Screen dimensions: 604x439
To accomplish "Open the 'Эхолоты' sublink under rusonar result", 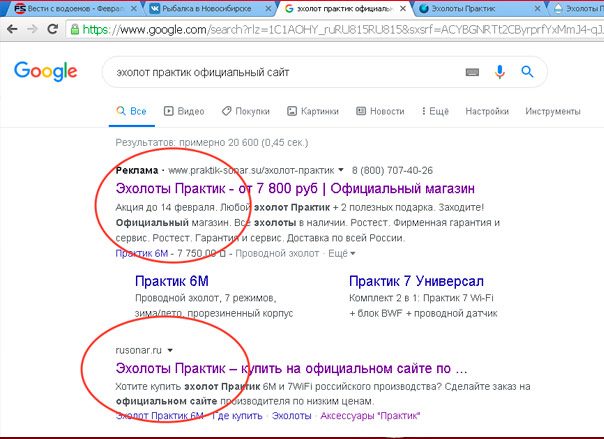I will click(x=292, y=416).
